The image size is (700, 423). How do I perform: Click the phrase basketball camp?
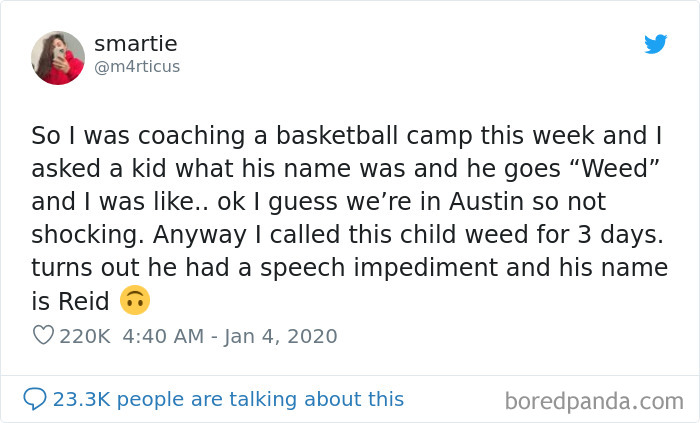[x=374, y=136]
